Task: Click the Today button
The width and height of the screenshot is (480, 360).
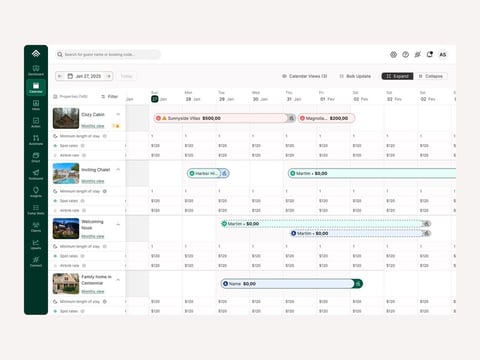Action: [126, 76]
